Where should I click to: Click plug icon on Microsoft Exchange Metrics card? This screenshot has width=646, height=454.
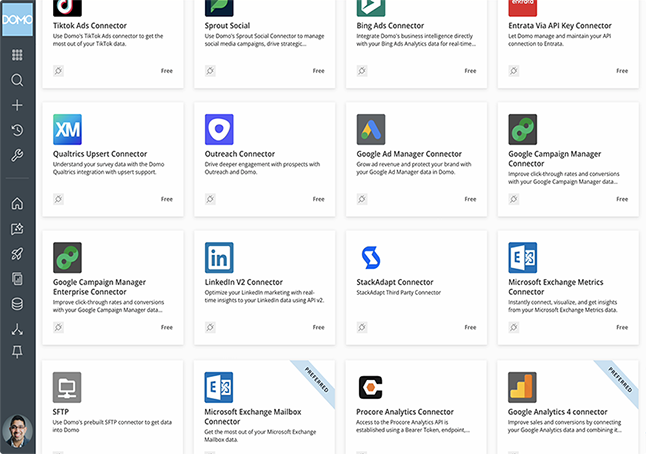pos(513,327)
